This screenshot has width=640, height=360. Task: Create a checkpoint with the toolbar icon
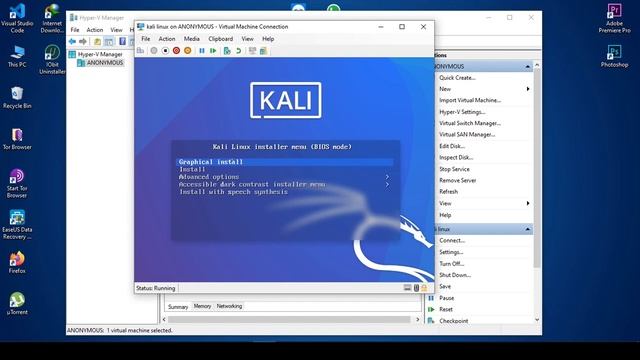click(x=227, y=51)
